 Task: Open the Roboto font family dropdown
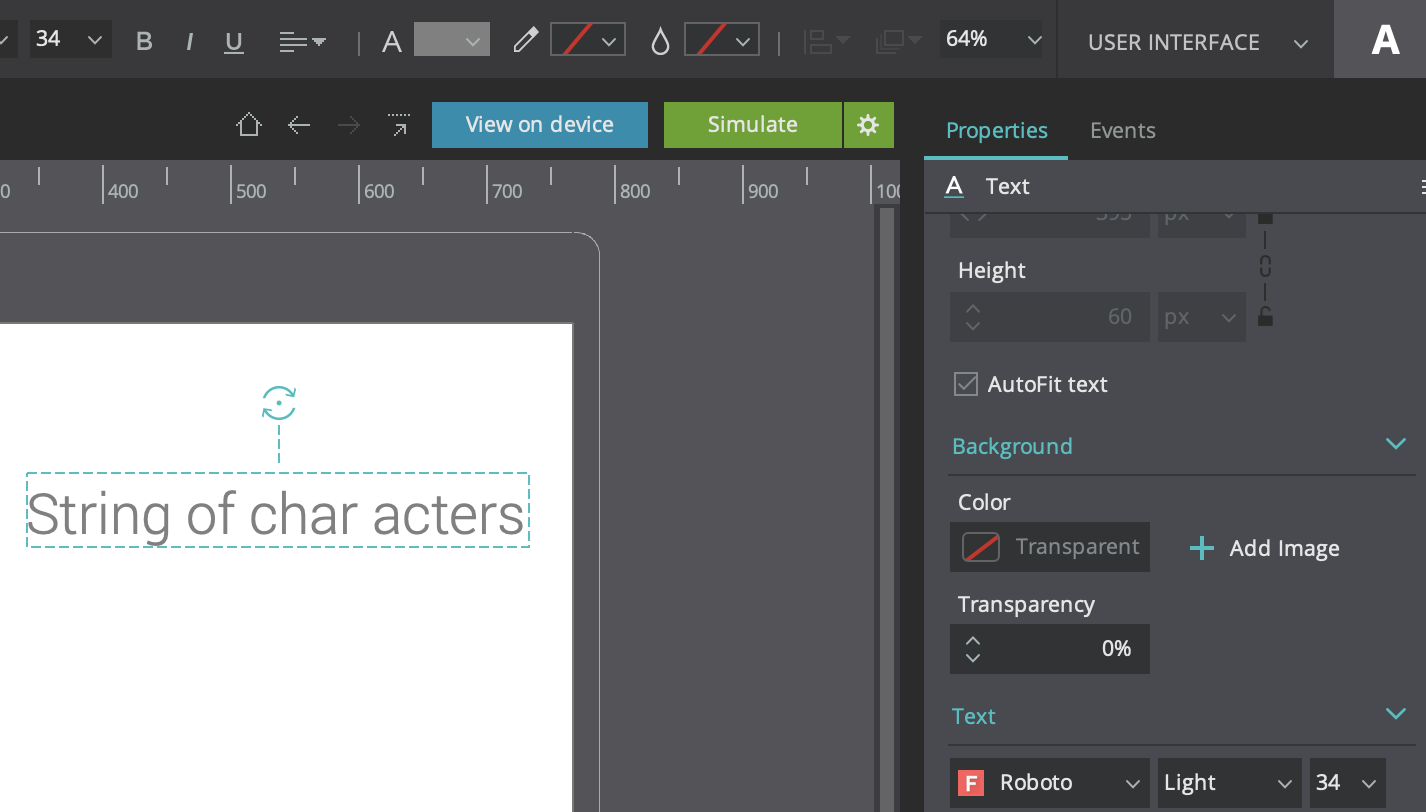tap(1050, 783)
